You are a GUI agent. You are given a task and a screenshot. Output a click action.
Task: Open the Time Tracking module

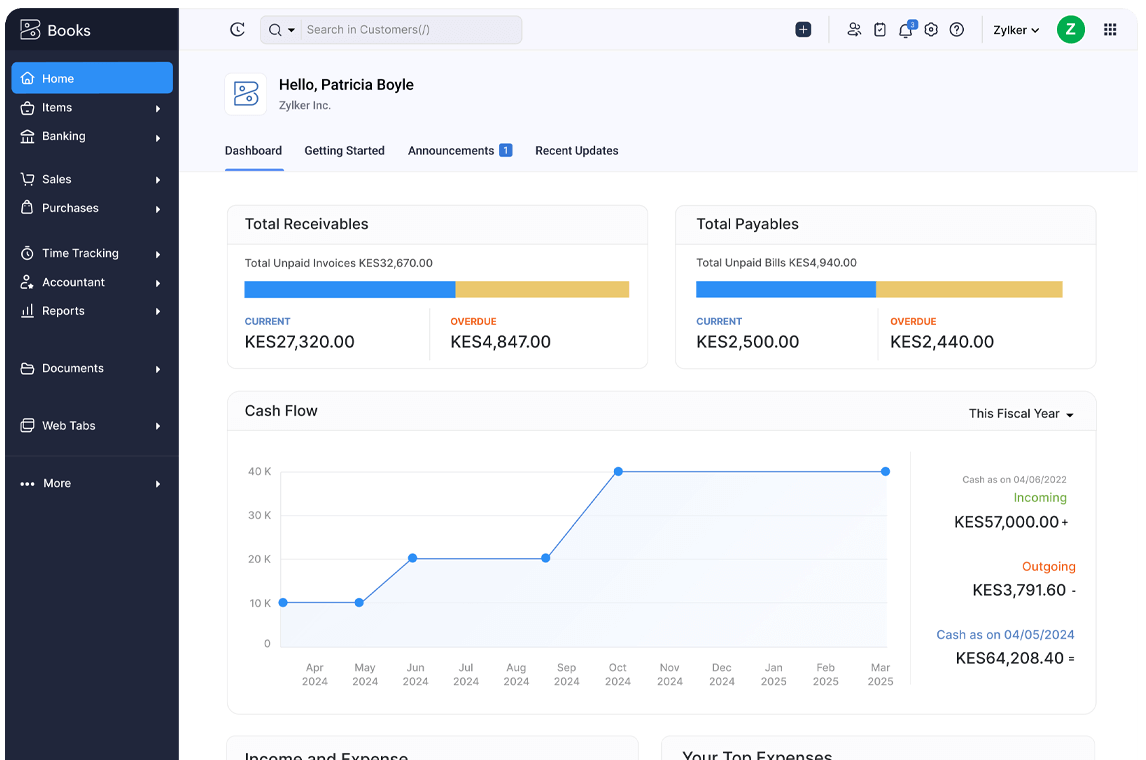coord(78,253)
